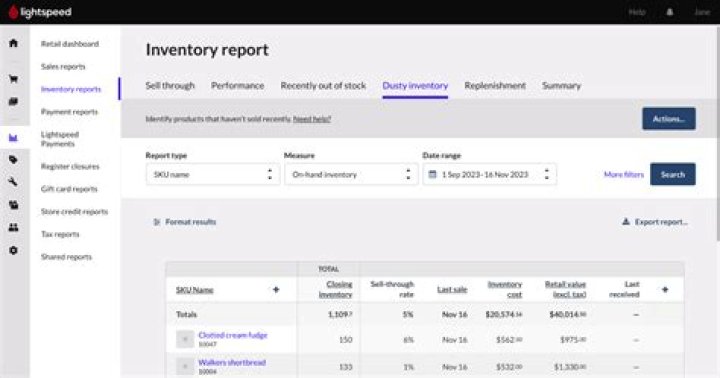Click the Export report... label

point(661,222)
